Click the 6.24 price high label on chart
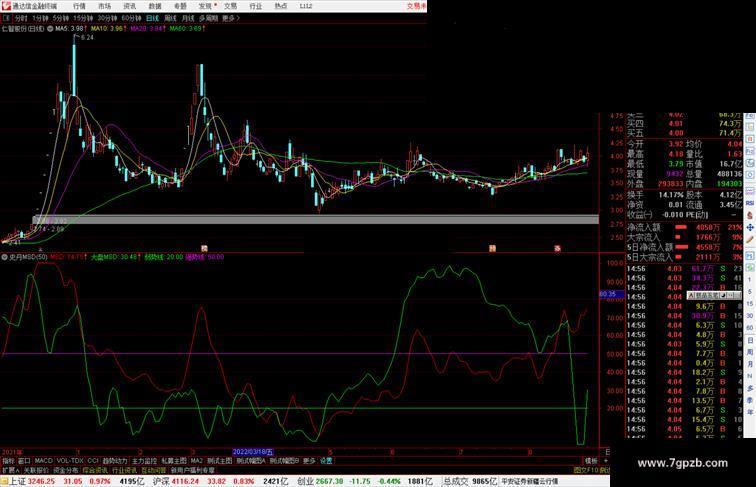 (87, 37)
